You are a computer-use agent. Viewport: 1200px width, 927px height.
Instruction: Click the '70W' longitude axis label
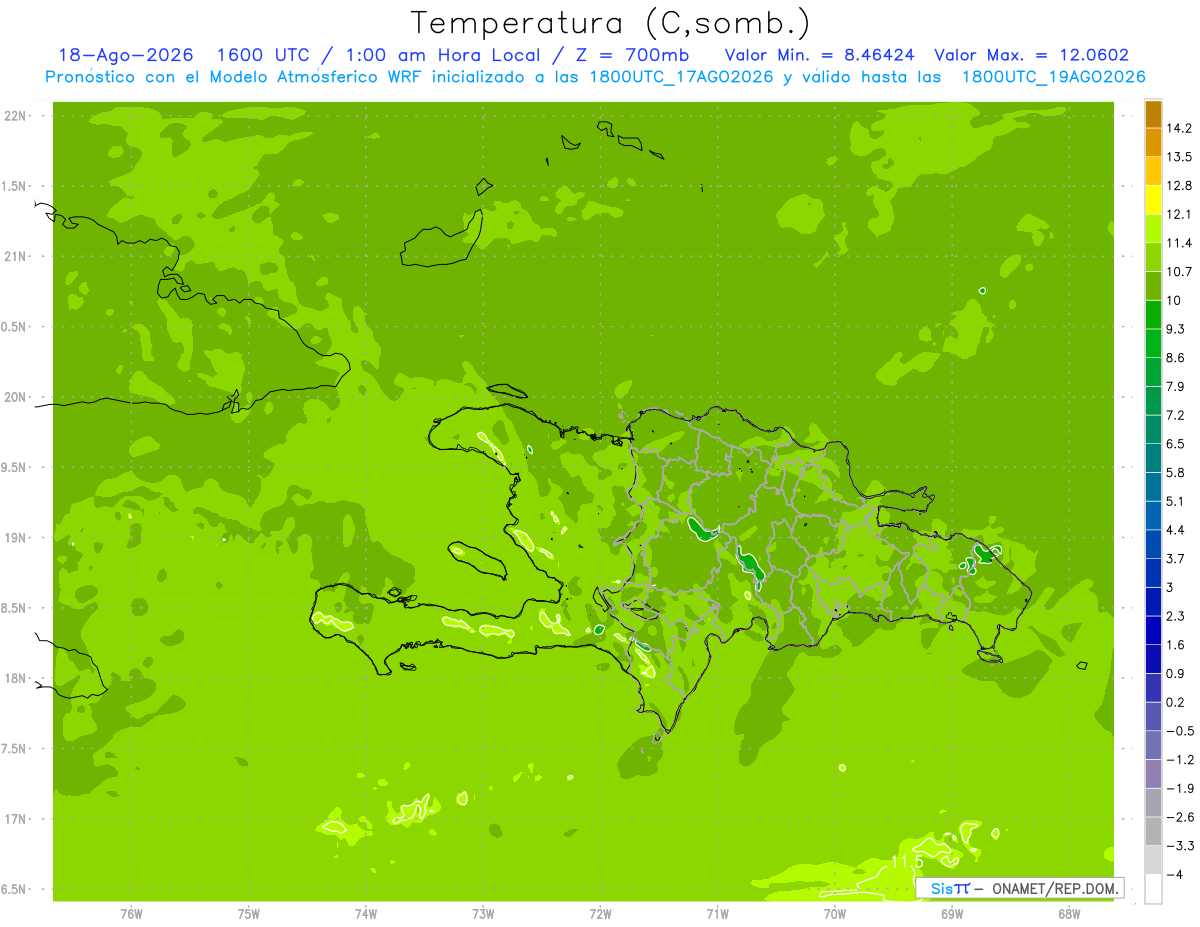coord(835,913)
